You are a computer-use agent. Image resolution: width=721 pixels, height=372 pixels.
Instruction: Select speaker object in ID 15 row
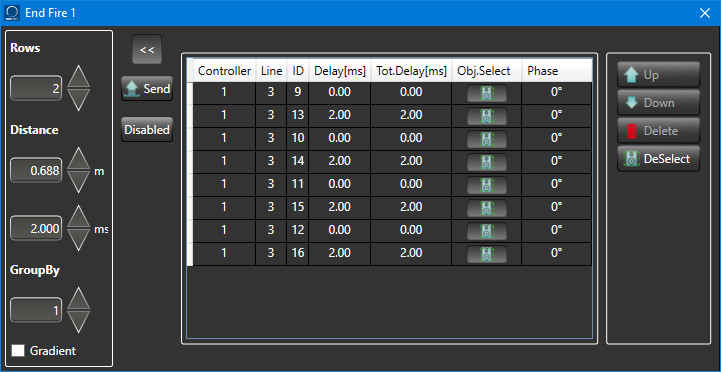click(x=486, y=208)
